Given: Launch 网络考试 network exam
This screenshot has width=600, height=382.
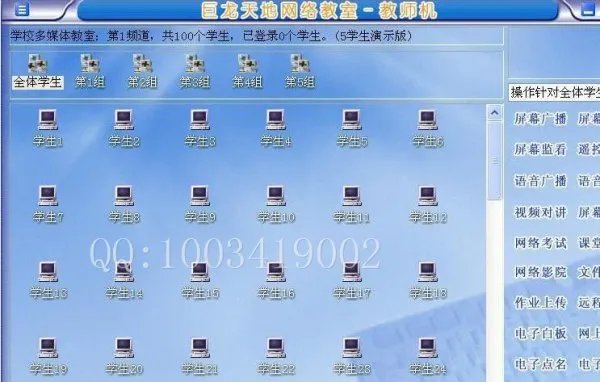Looking at the screenshot, I should [540, 243].
